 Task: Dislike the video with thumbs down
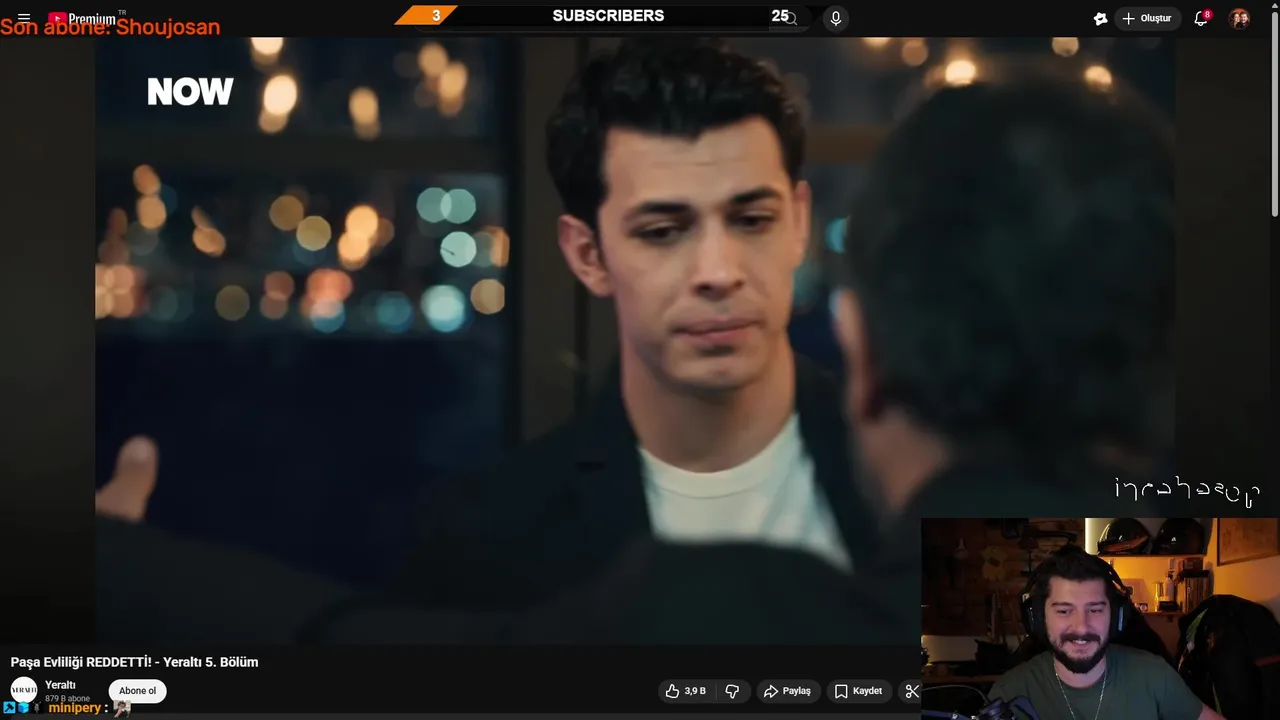click(x=732, y=691)
